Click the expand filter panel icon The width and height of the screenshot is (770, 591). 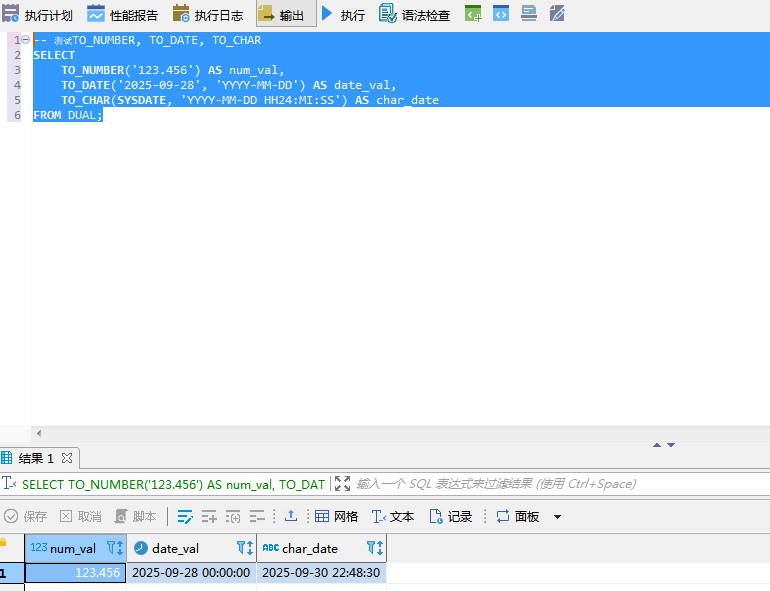click(x=343, y=484)
